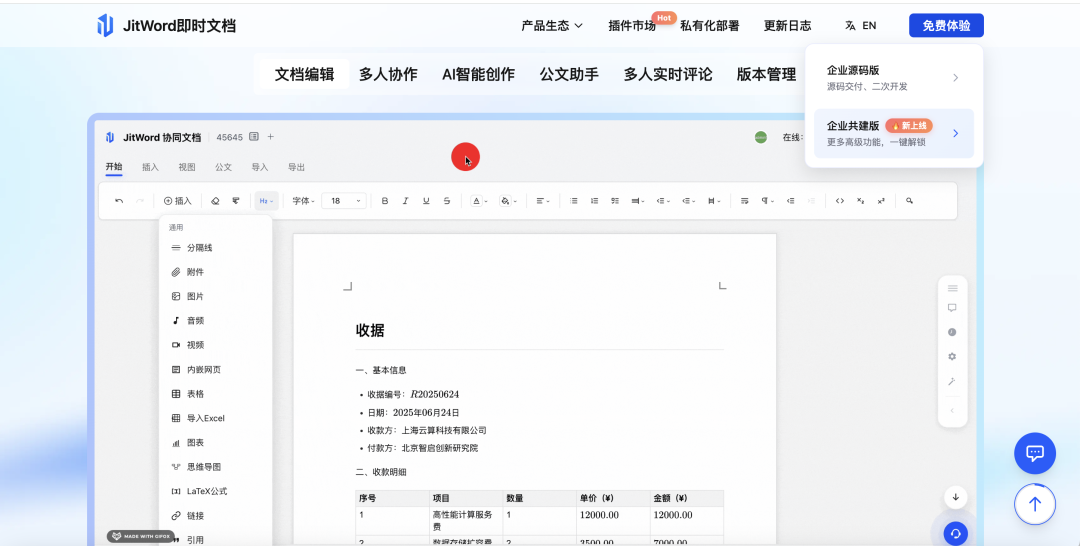Image resolution: width=1080 pixels, height=546 pixels.
Task: Activate the format painter tool
Action: click(236, 201)
